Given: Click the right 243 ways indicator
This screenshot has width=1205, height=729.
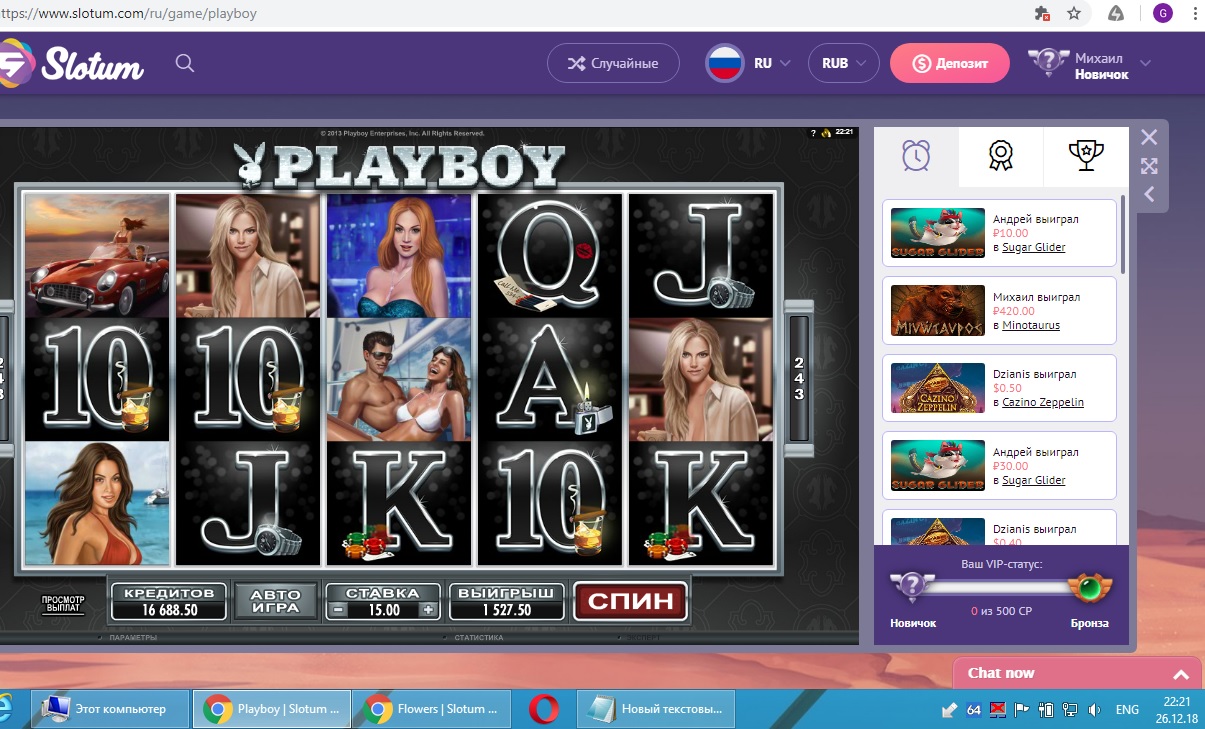Looking at the screenshot, I should [799, 378].
